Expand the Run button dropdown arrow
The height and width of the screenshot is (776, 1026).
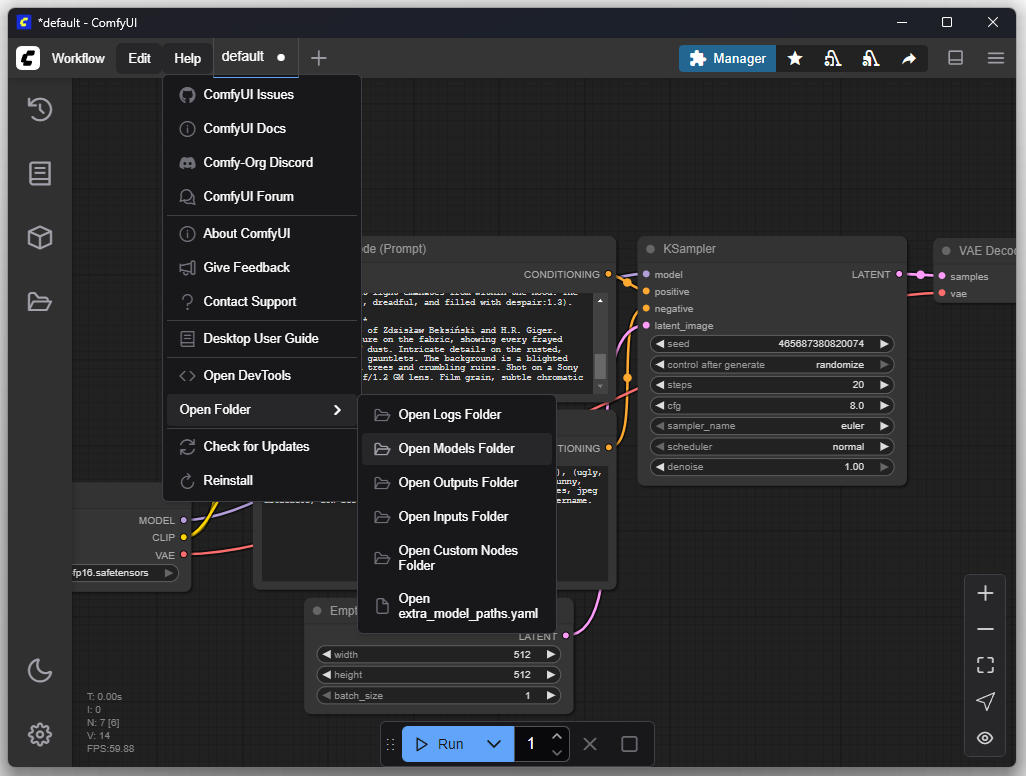pyautogui.click(x=493, y=744)
